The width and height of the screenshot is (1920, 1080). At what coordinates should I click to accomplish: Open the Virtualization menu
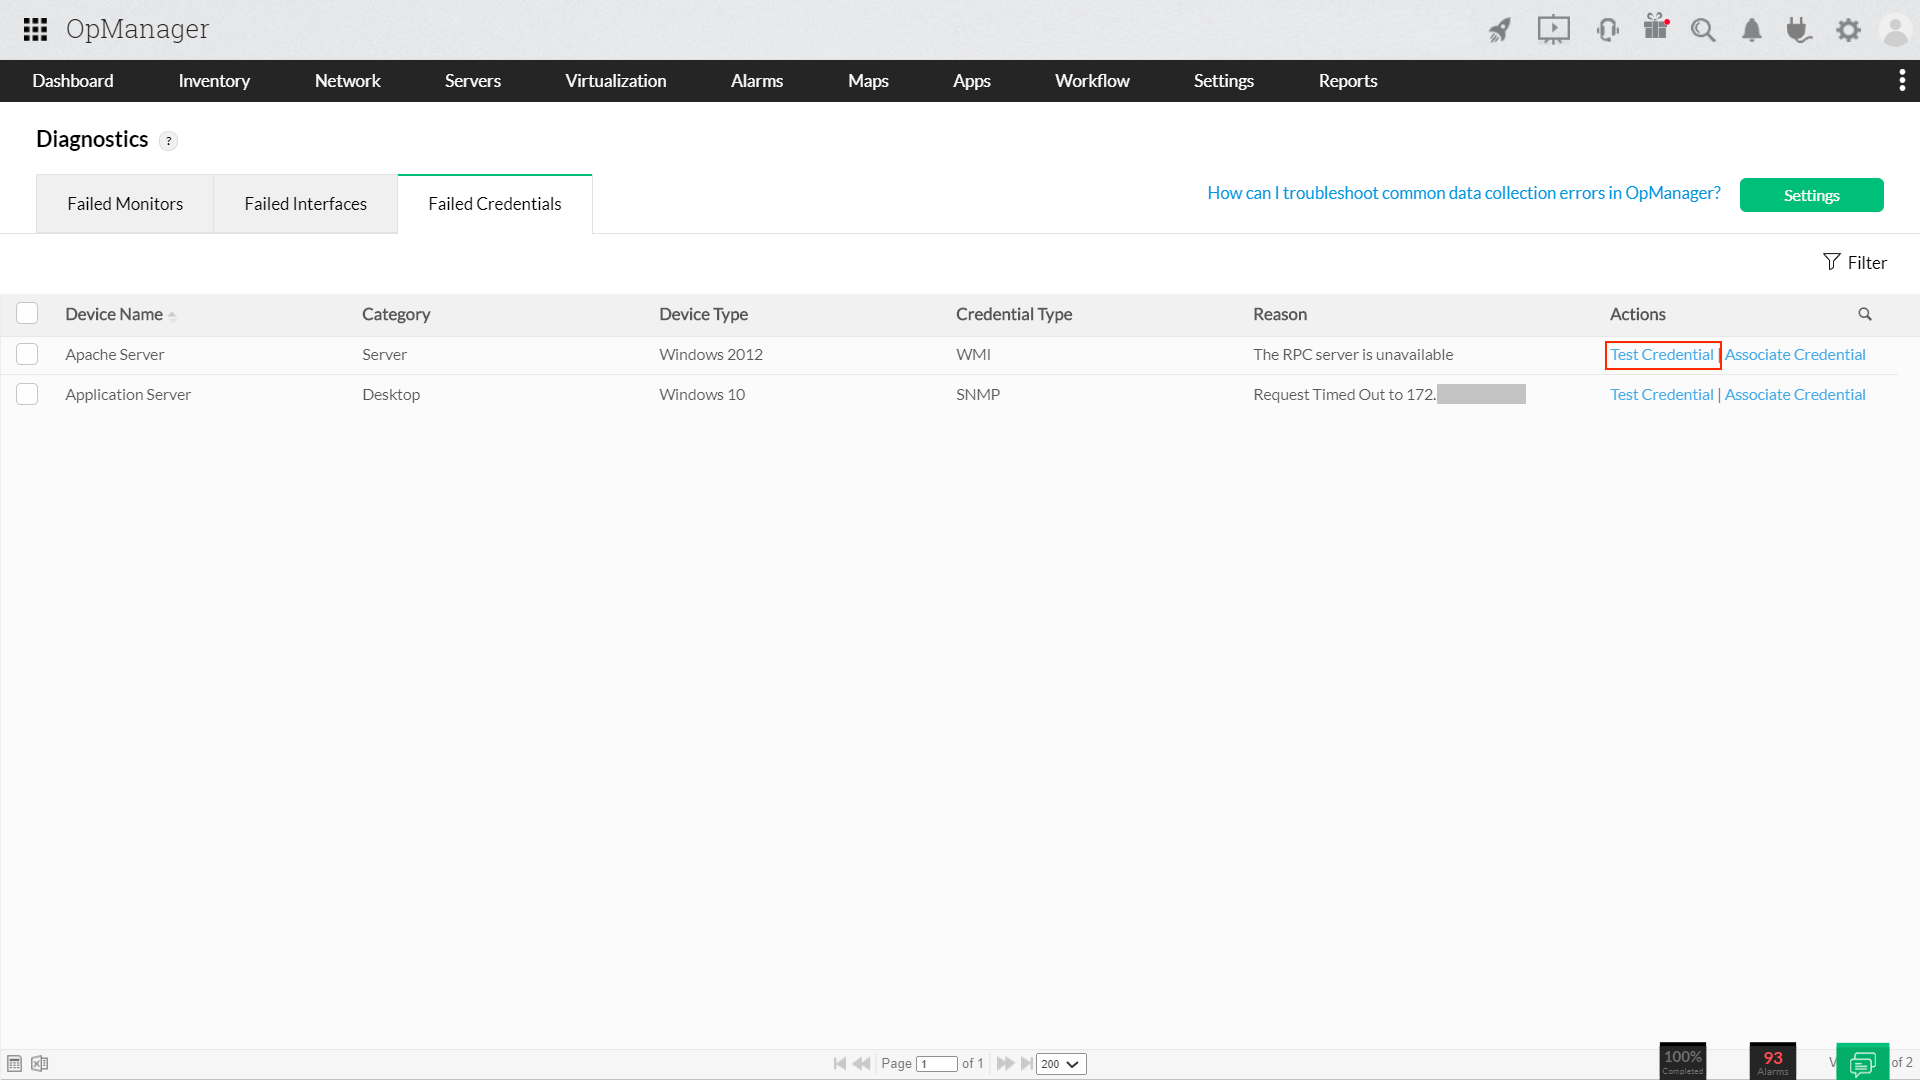click(x=615, y=81)
